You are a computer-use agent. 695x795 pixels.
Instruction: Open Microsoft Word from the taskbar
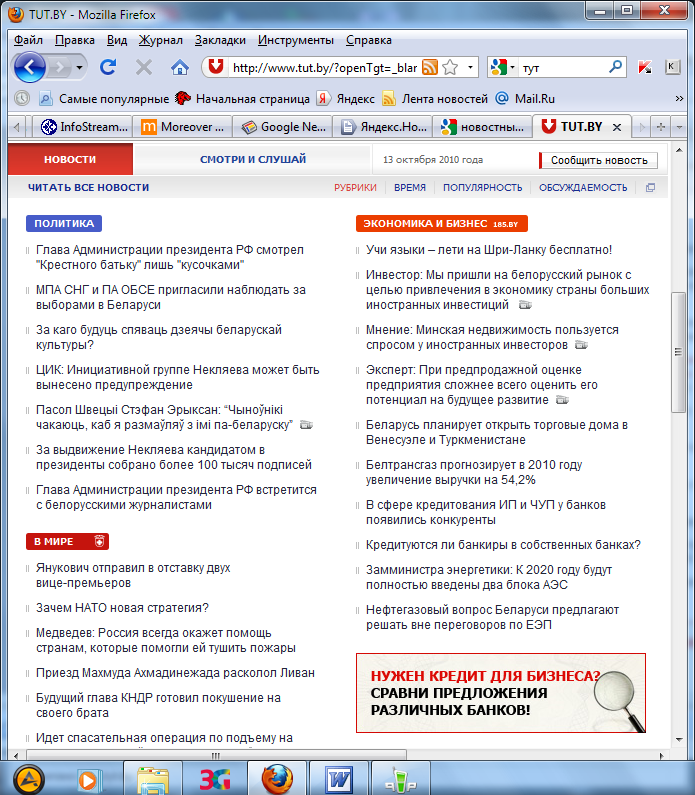339,779
